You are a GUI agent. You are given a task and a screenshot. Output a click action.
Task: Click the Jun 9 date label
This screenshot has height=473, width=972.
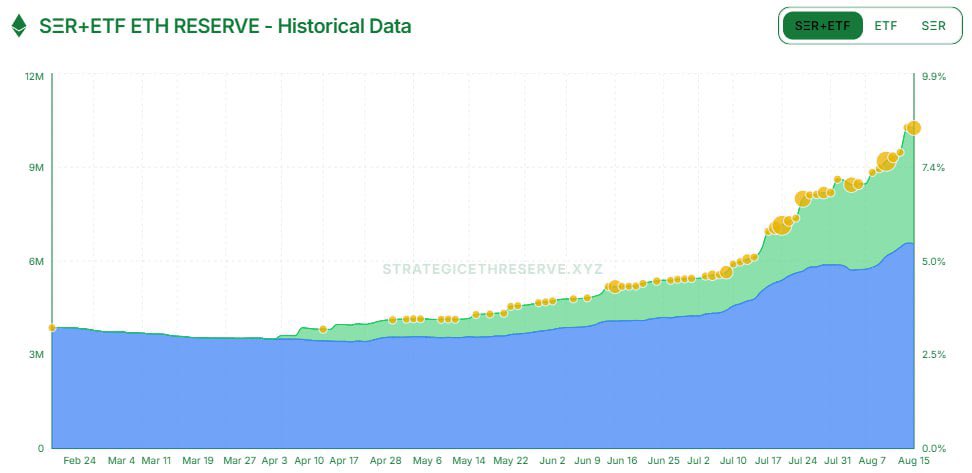pos(587,461)
